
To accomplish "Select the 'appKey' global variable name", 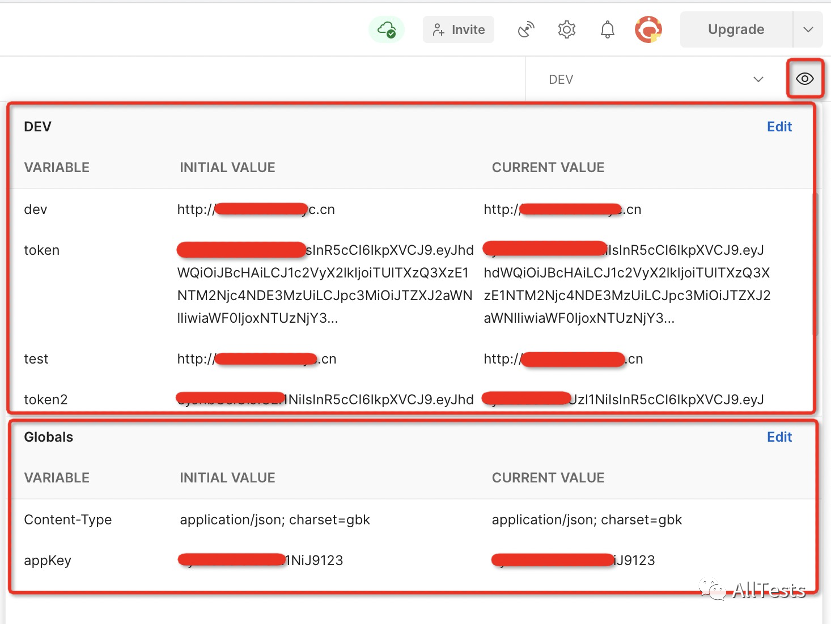I will coord(47,560).
